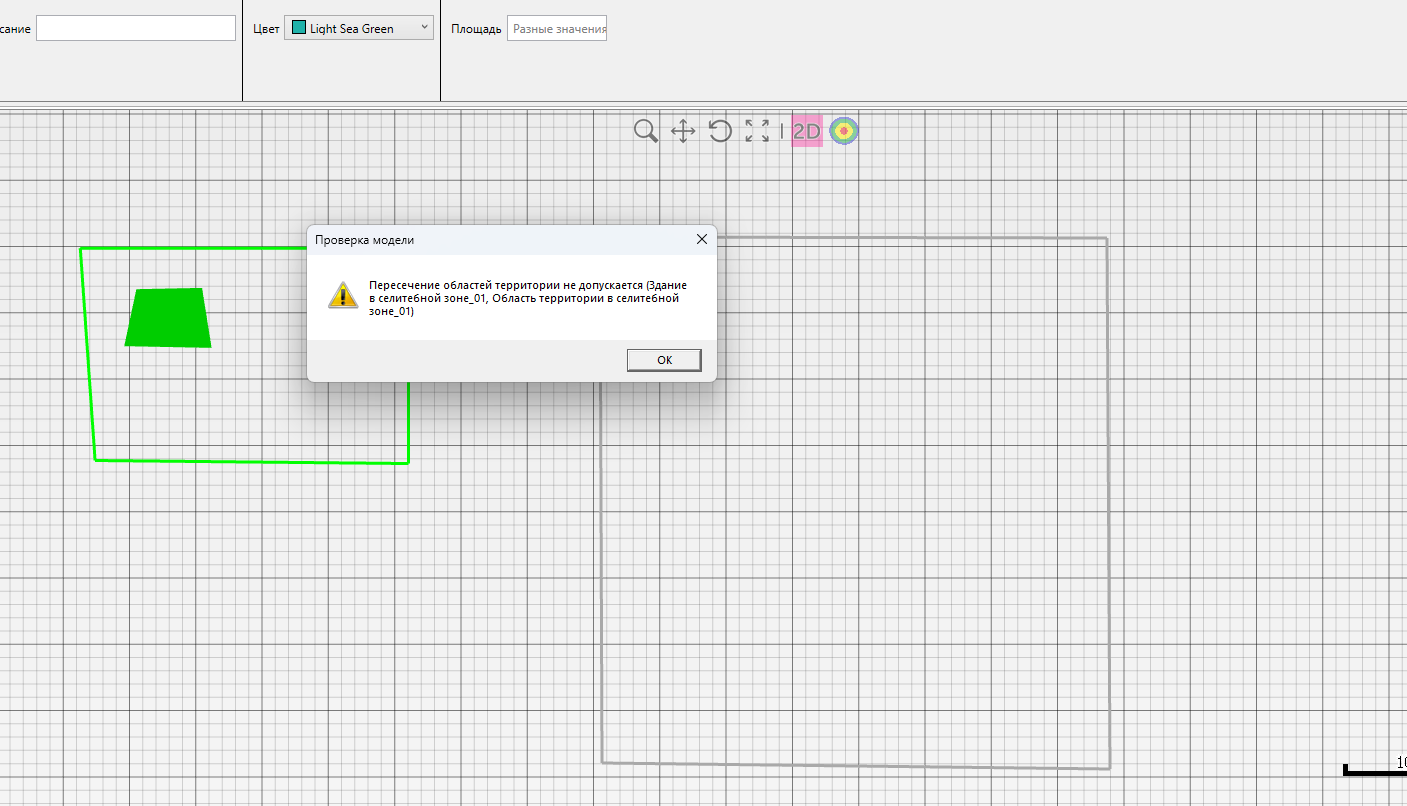Activate the pan move tool
Image resolution: width=1407 pixels, height=806 pixels.
[683, 131]
